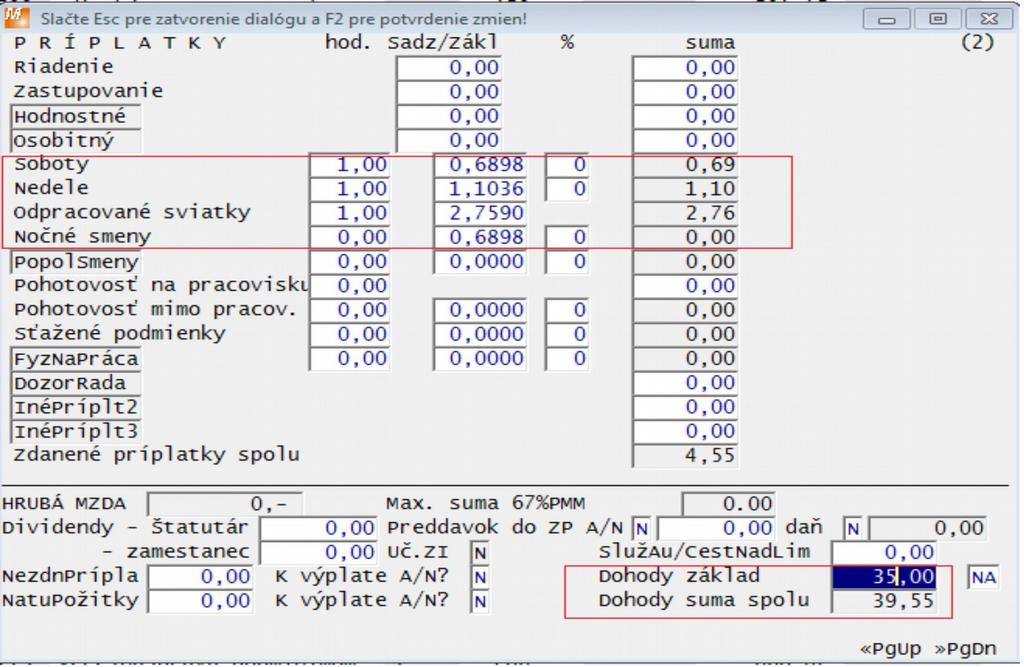Click the Nedele percent field
Screen dimensions: 1024x667
(x=567, y=189)
